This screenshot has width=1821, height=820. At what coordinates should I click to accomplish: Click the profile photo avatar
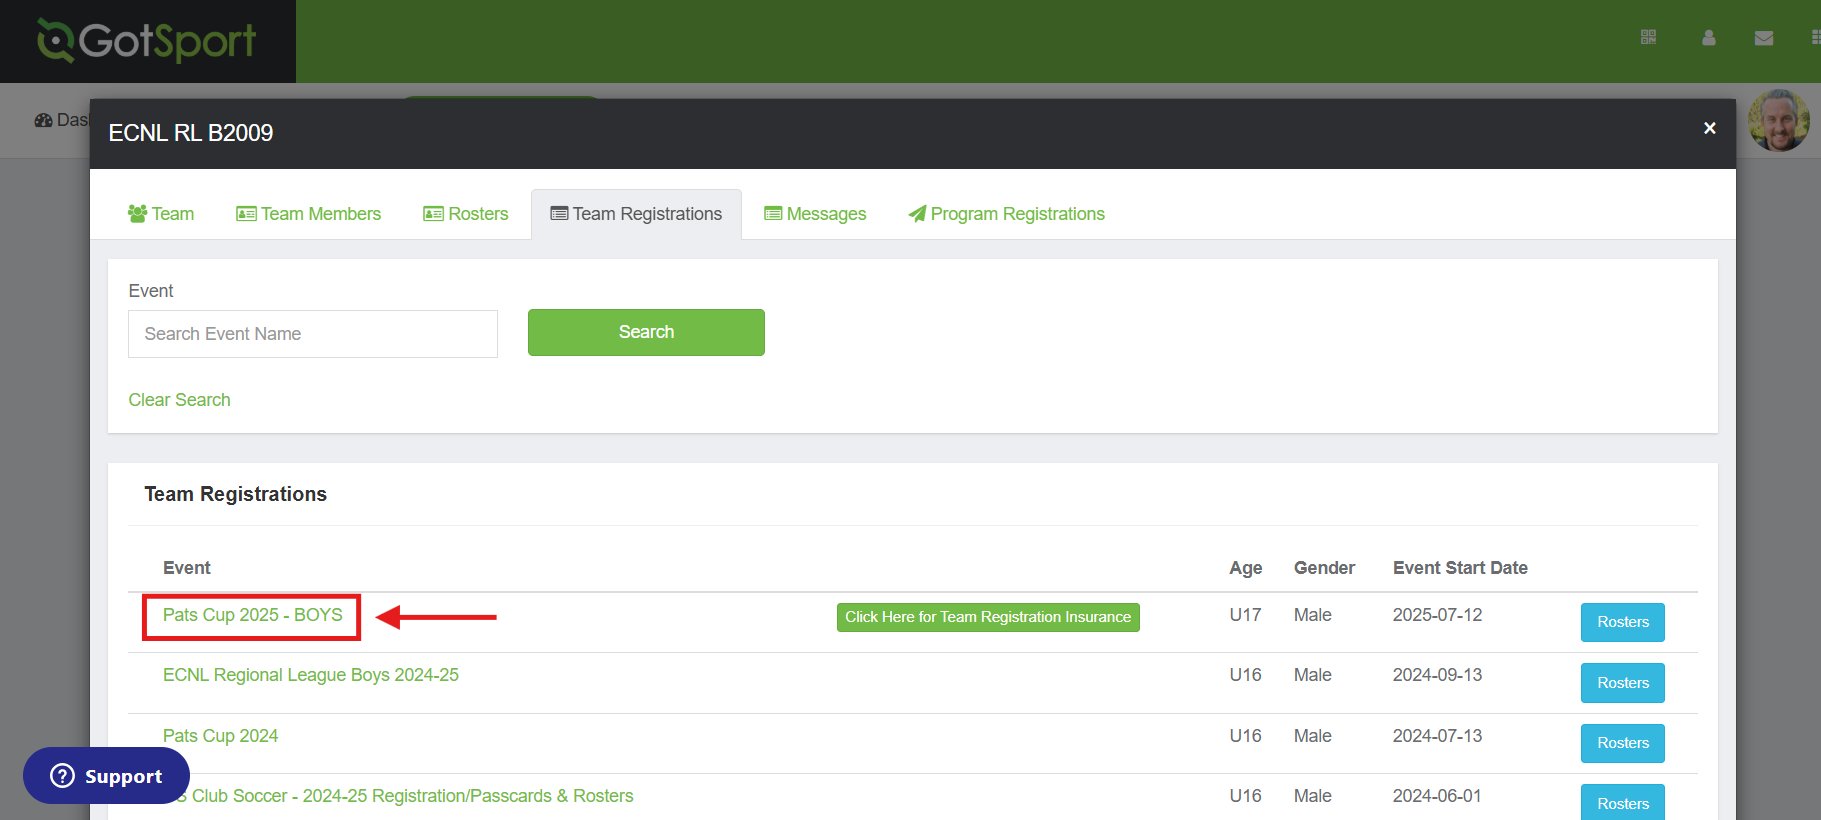(x=1778, y=121)
